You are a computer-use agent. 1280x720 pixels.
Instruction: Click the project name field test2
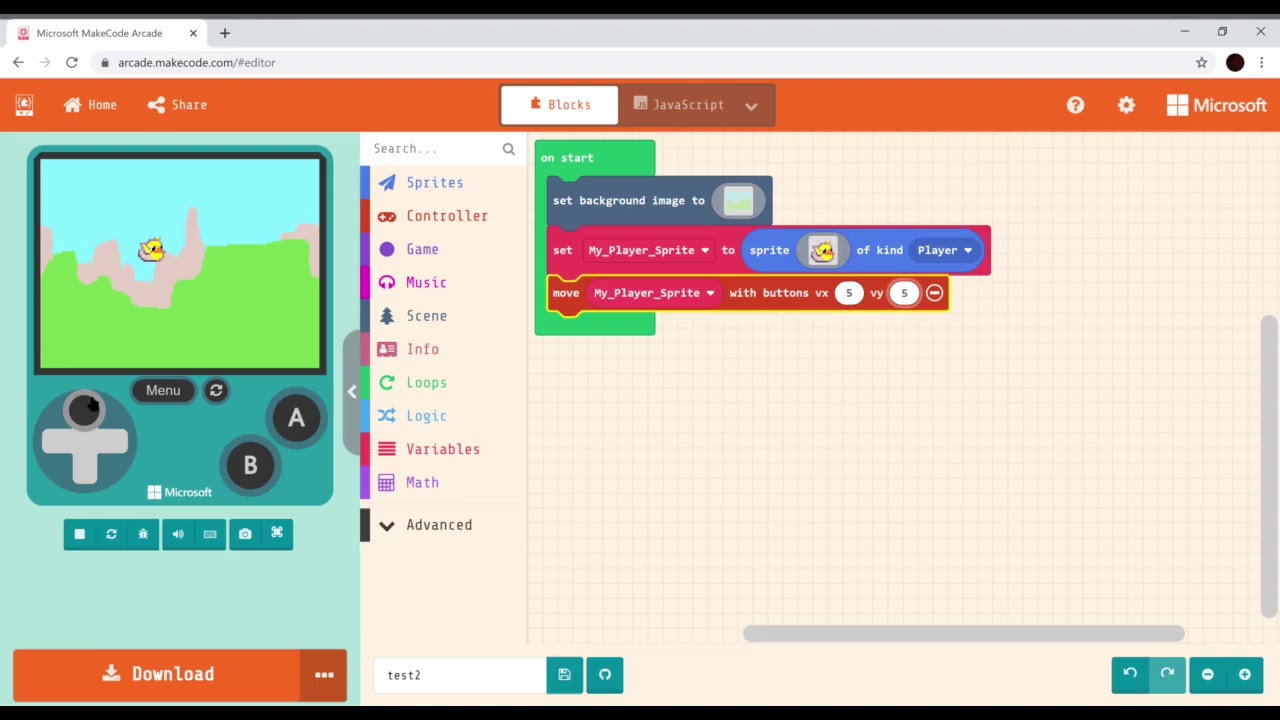[x=460, y=675]
